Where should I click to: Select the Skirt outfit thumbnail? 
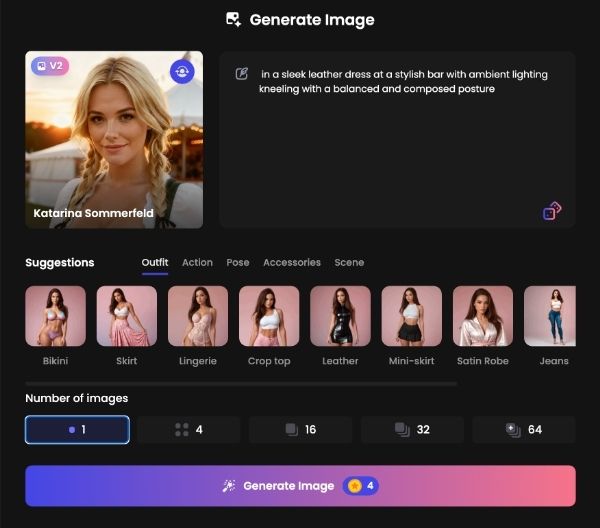click(x=127, y=316)
